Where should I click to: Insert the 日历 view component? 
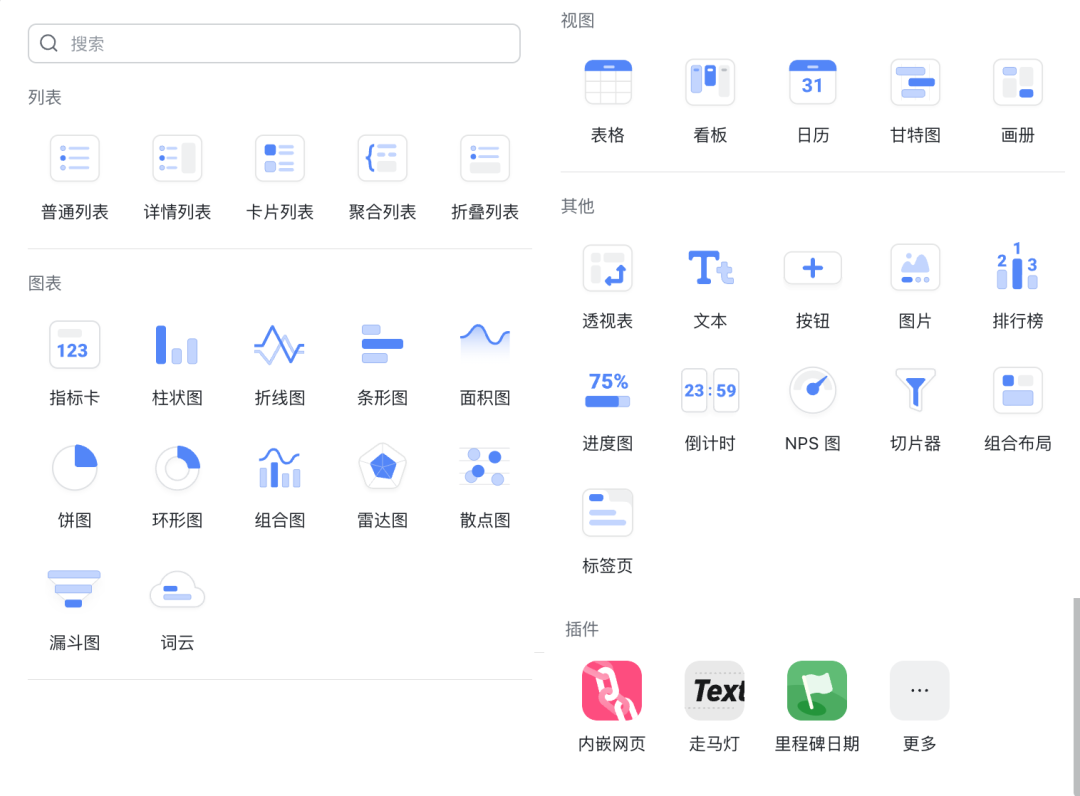[x=812, y=82]
